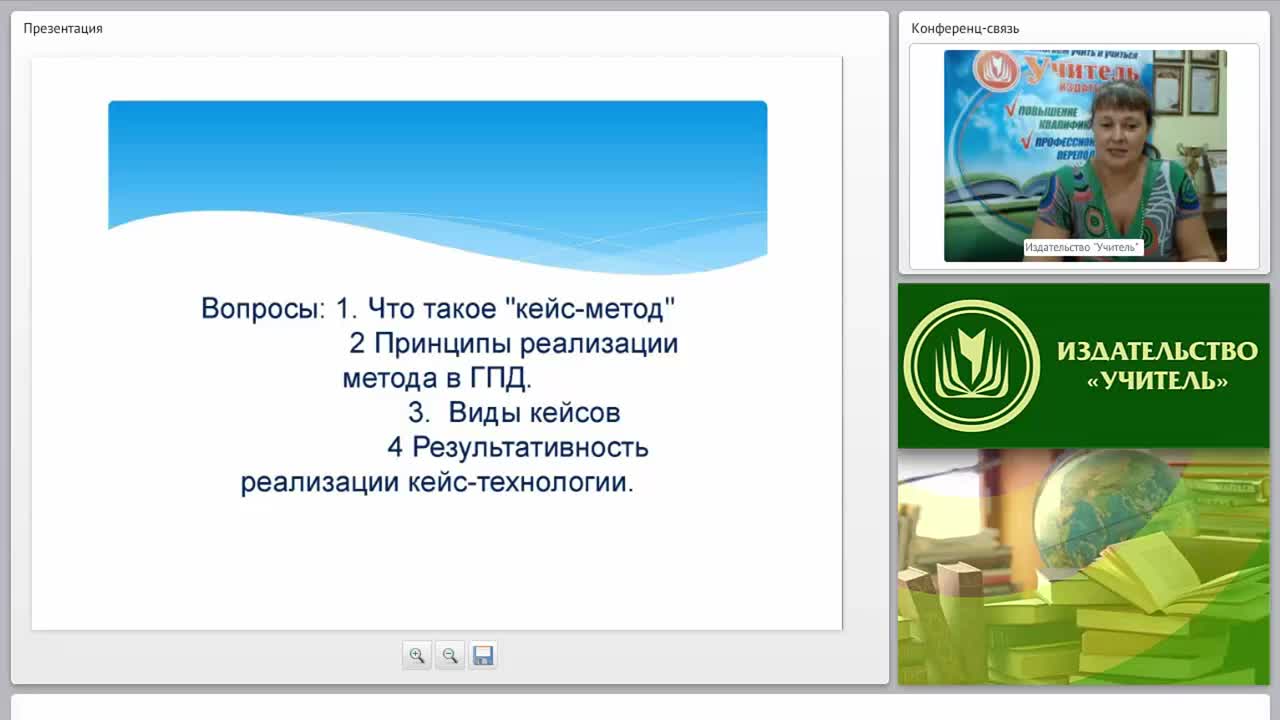Image resolution: width=1280 pixels, height=720 pixels.
Task: Click the word "Вопросы:" on slide
Action: [263, 308]
